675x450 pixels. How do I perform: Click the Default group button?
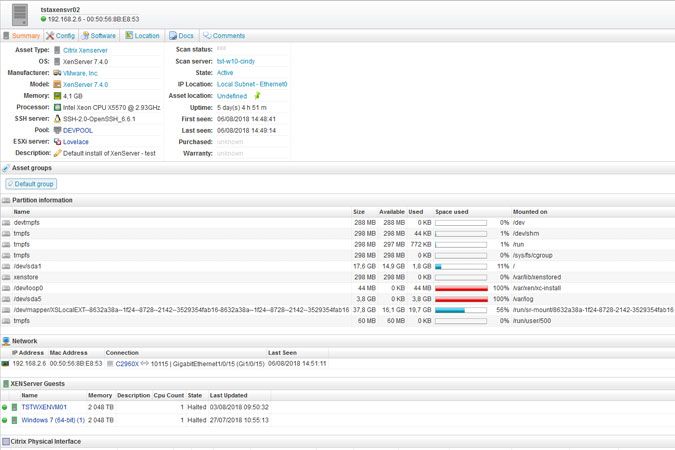click(x=31, y=184)
